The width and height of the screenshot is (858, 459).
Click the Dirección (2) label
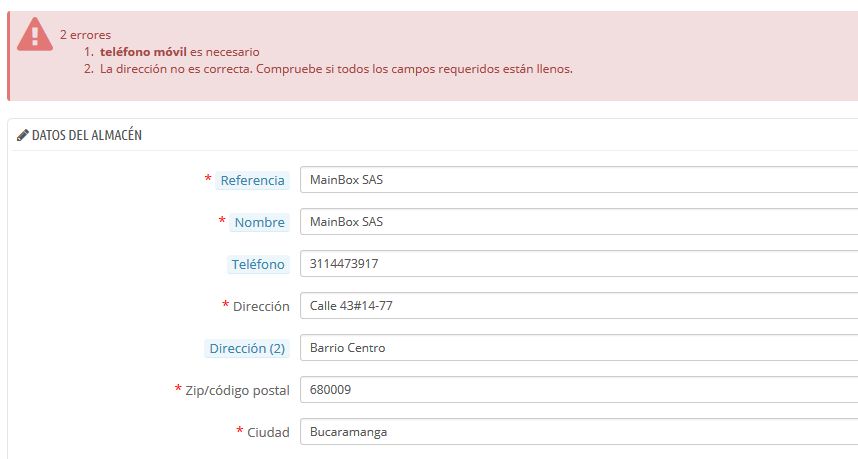pos(247,349)
